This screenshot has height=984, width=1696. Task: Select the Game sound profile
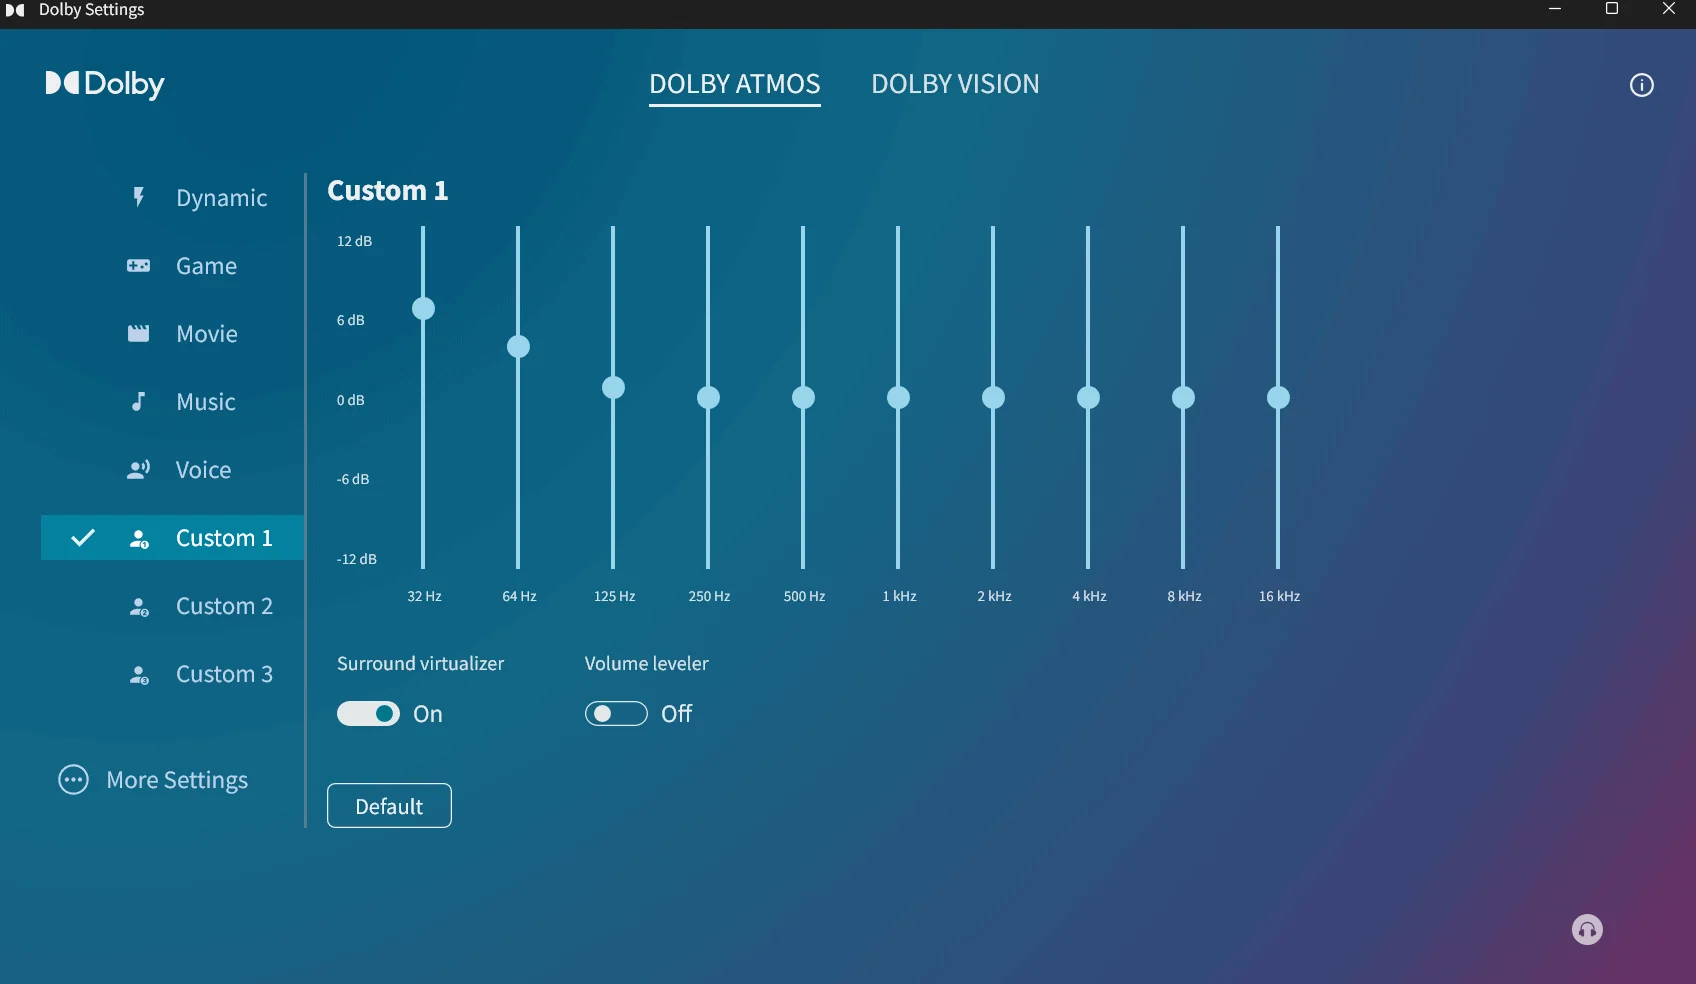173,266
